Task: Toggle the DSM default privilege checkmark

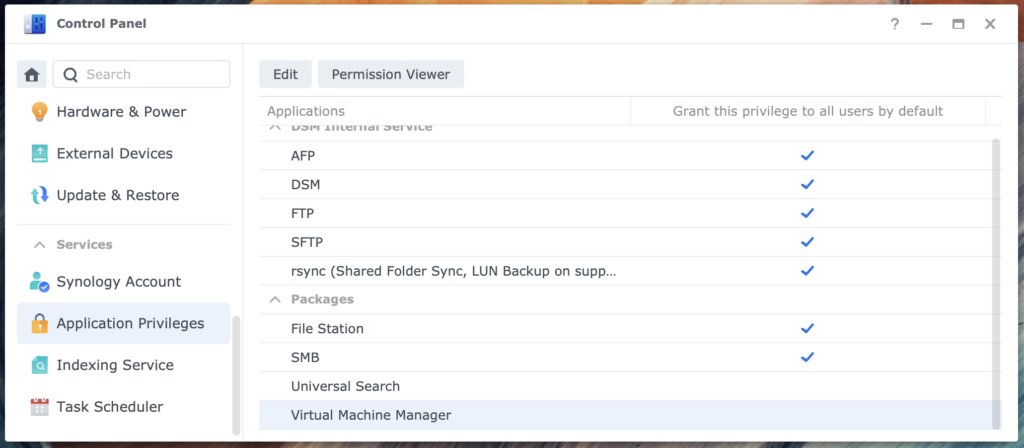Action: (807, 184)
